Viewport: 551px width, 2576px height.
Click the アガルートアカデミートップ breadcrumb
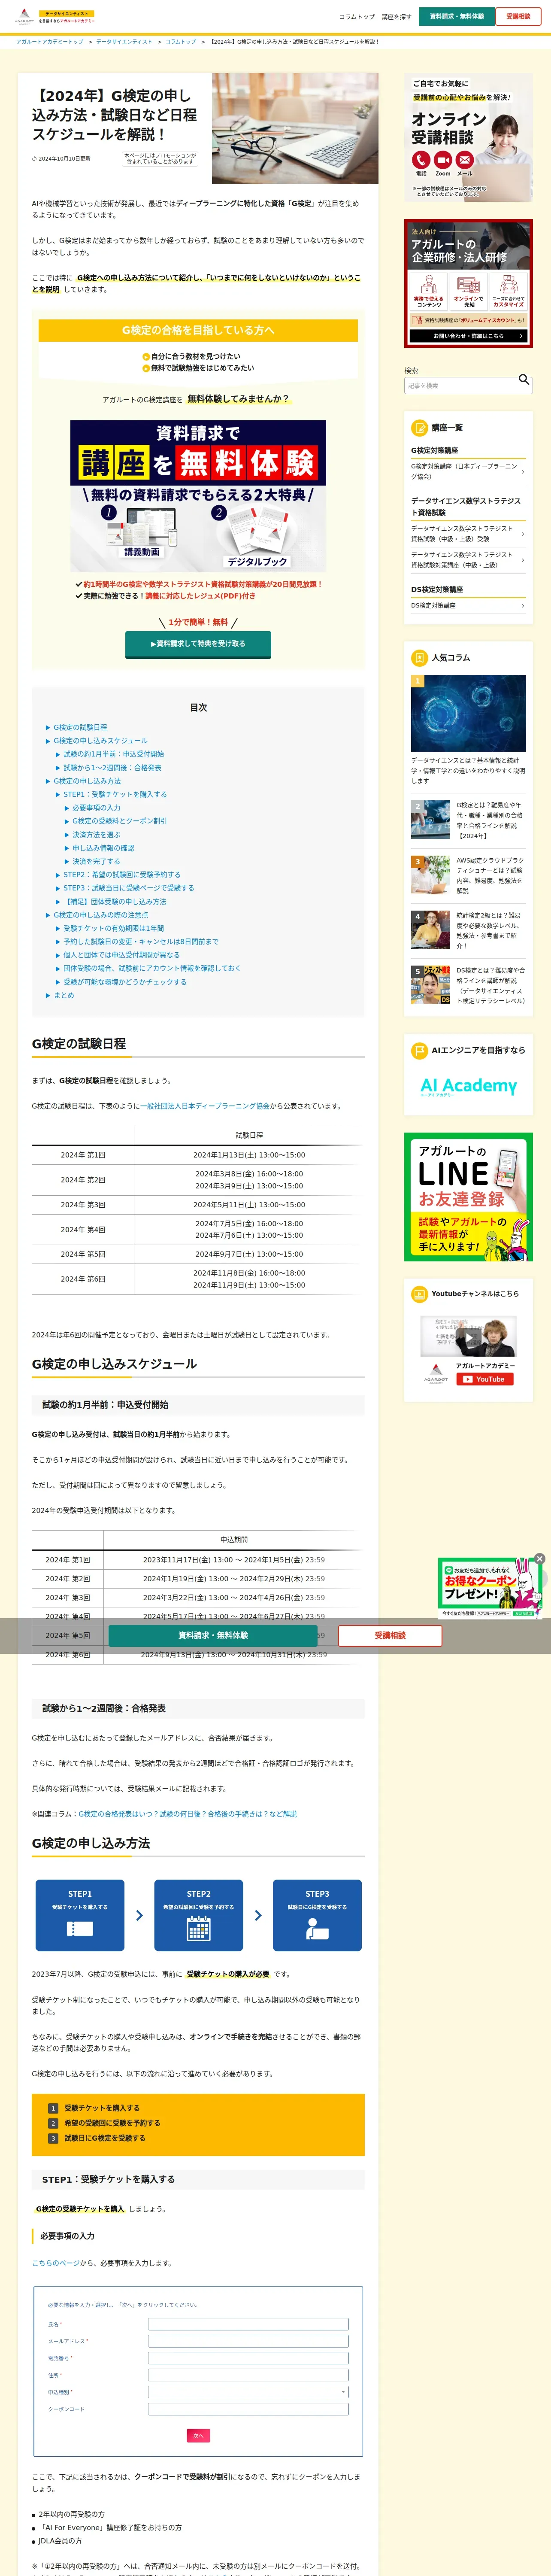[x=50, y=42]
